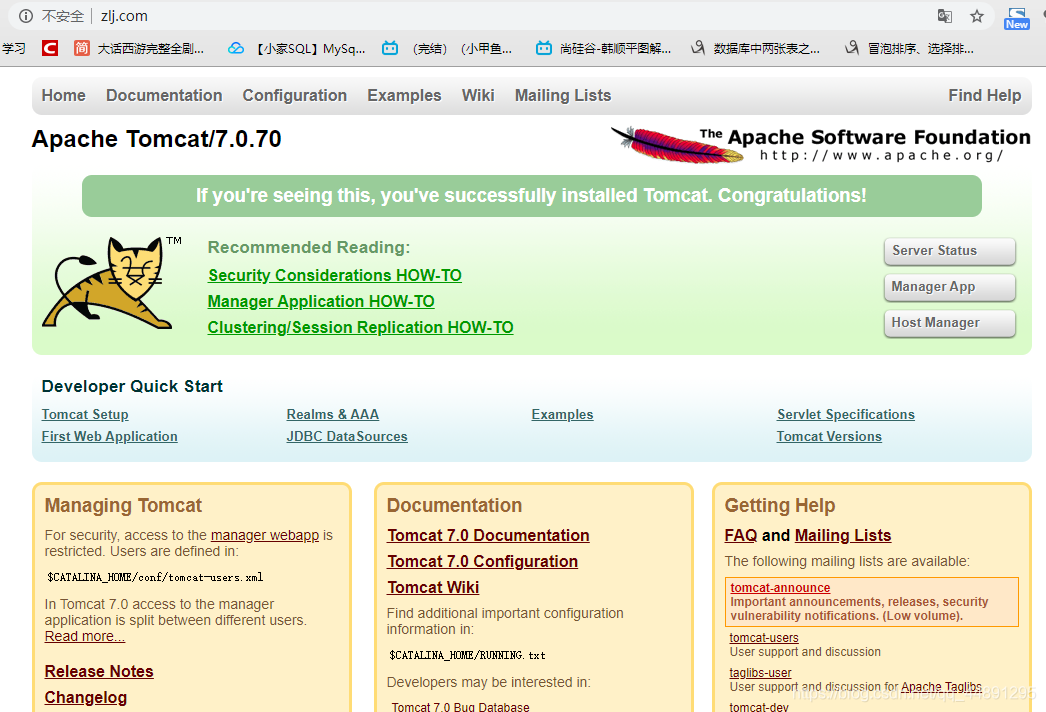Viewport: 1046px width, 712px height.
Task: Open the Tomcat 7.0 Bug Database link
Action: 460,706
